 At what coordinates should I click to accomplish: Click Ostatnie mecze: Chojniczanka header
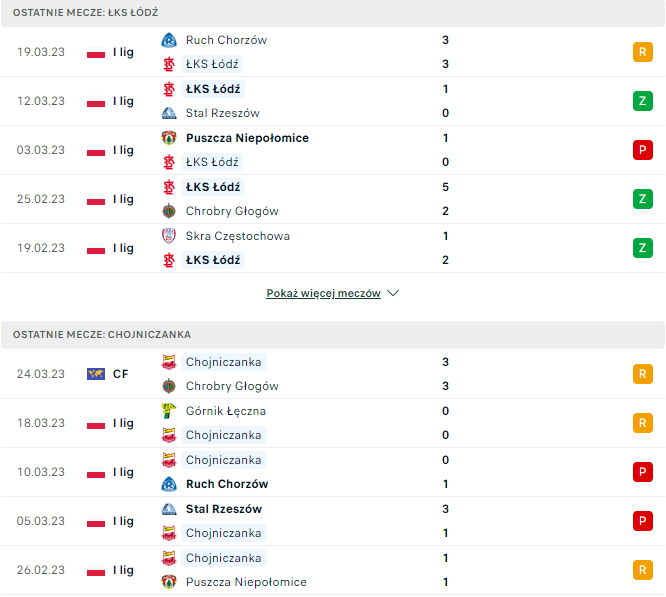[x=103, y=335]
